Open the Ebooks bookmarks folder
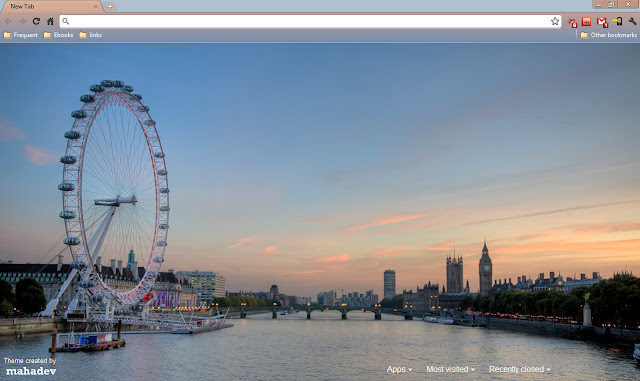Viewport: 640px width, 381px height. tap(58, 35)
